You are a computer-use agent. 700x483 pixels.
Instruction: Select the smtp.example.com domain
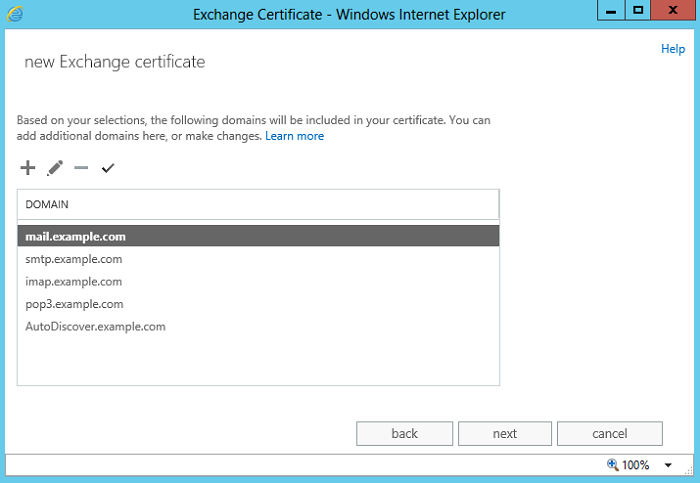(258, 259)
